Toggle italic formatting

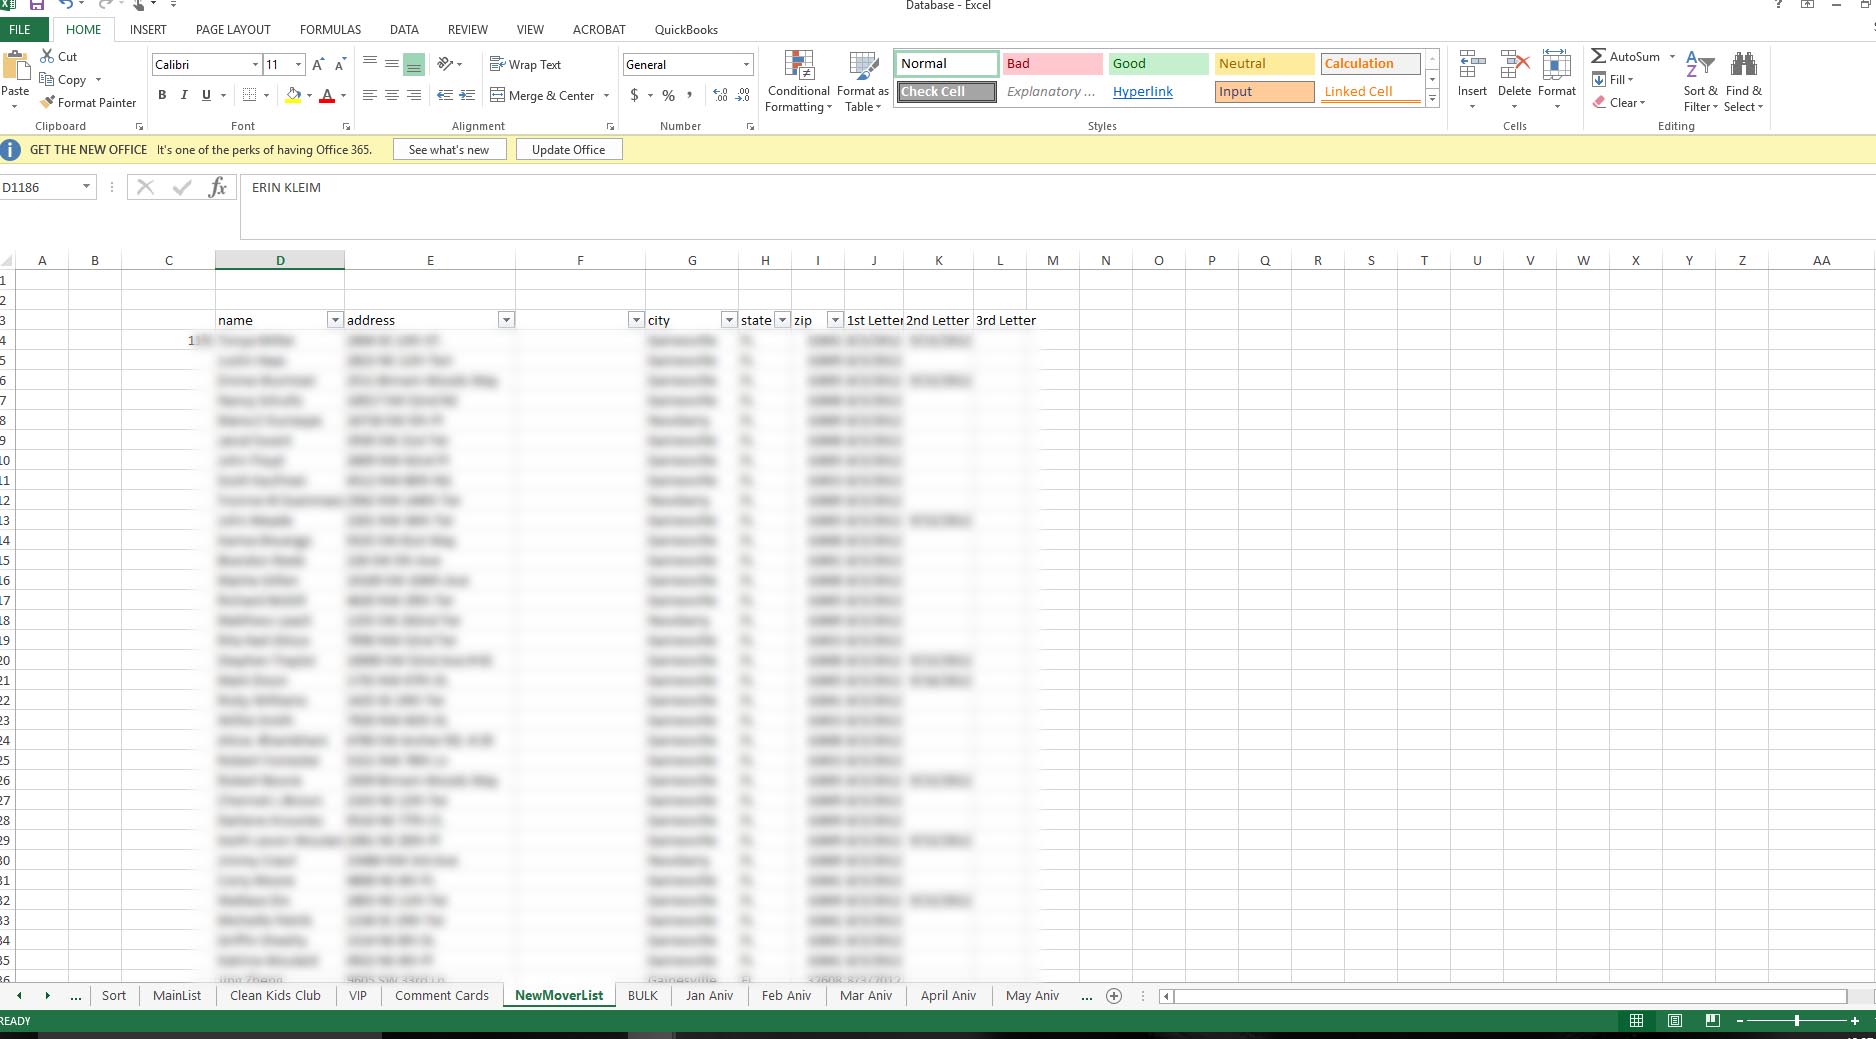pos(184,95)
